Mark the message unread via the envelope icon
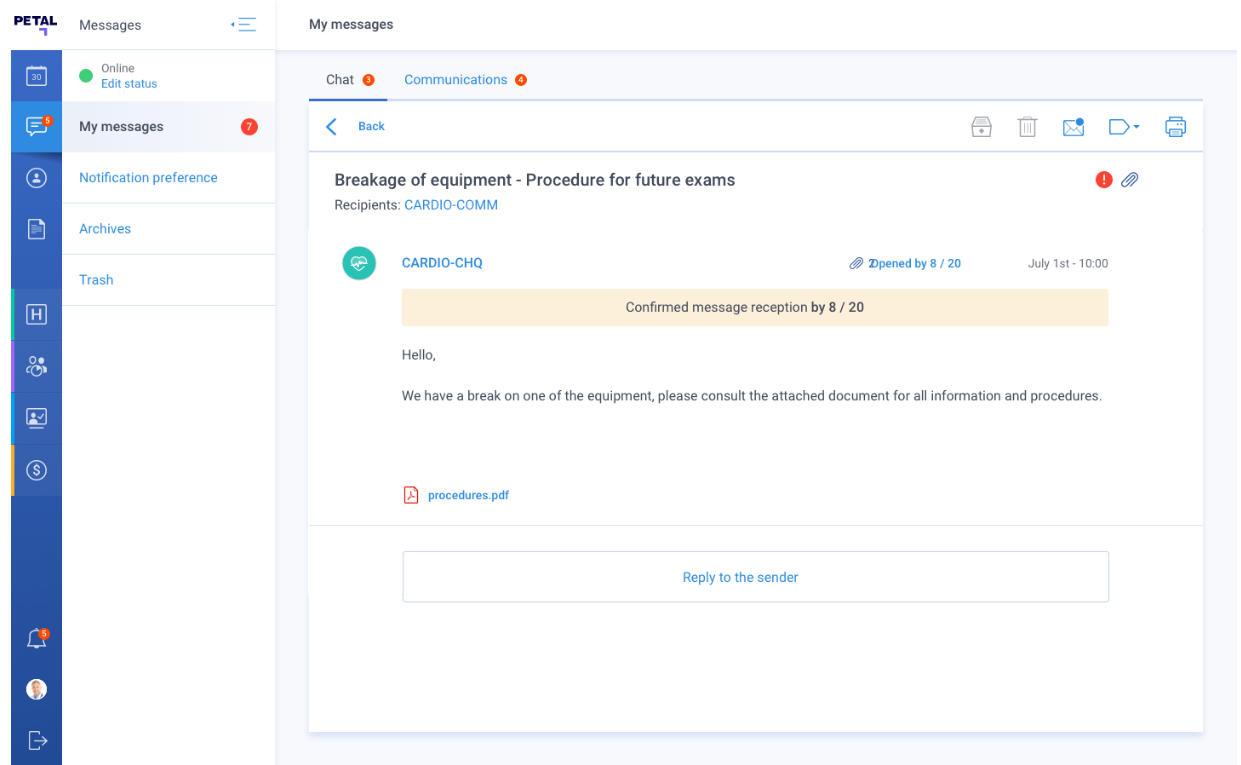Screen dimensions: 1241x765 point(1072,126)
